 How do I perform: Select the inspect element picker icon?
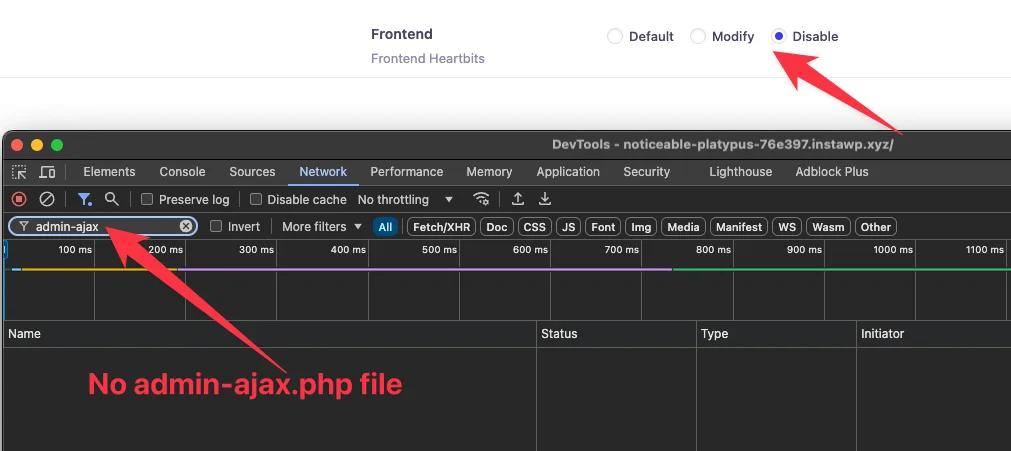(19, 172)
